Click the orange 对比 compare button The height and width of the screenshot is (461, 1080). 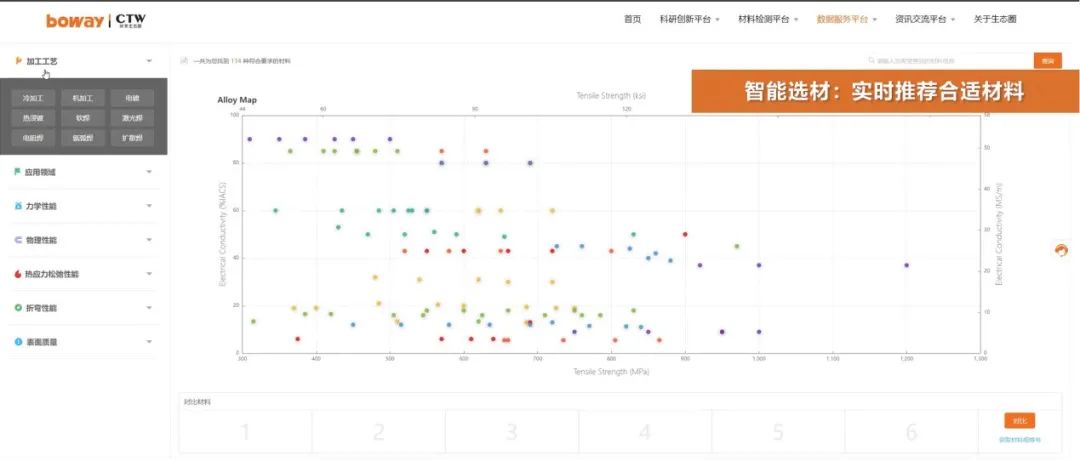tap(1019, 420)
